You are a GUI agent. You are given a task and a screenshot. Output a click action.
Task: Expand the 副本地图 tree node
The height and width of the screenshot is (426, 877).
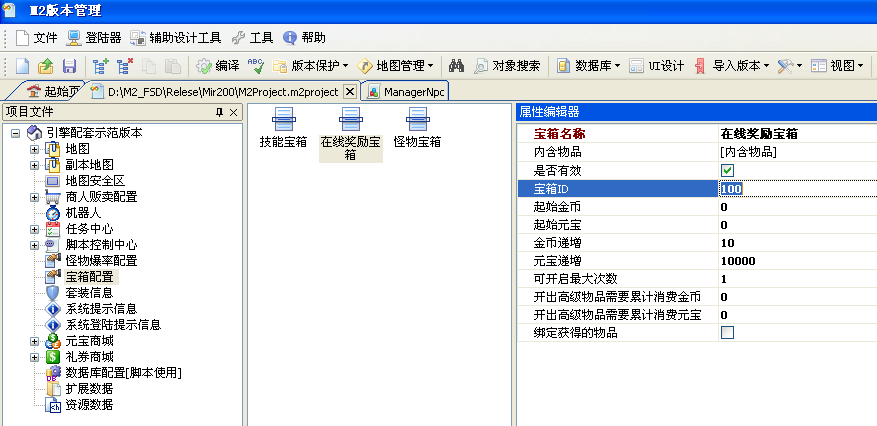(35, 165)
